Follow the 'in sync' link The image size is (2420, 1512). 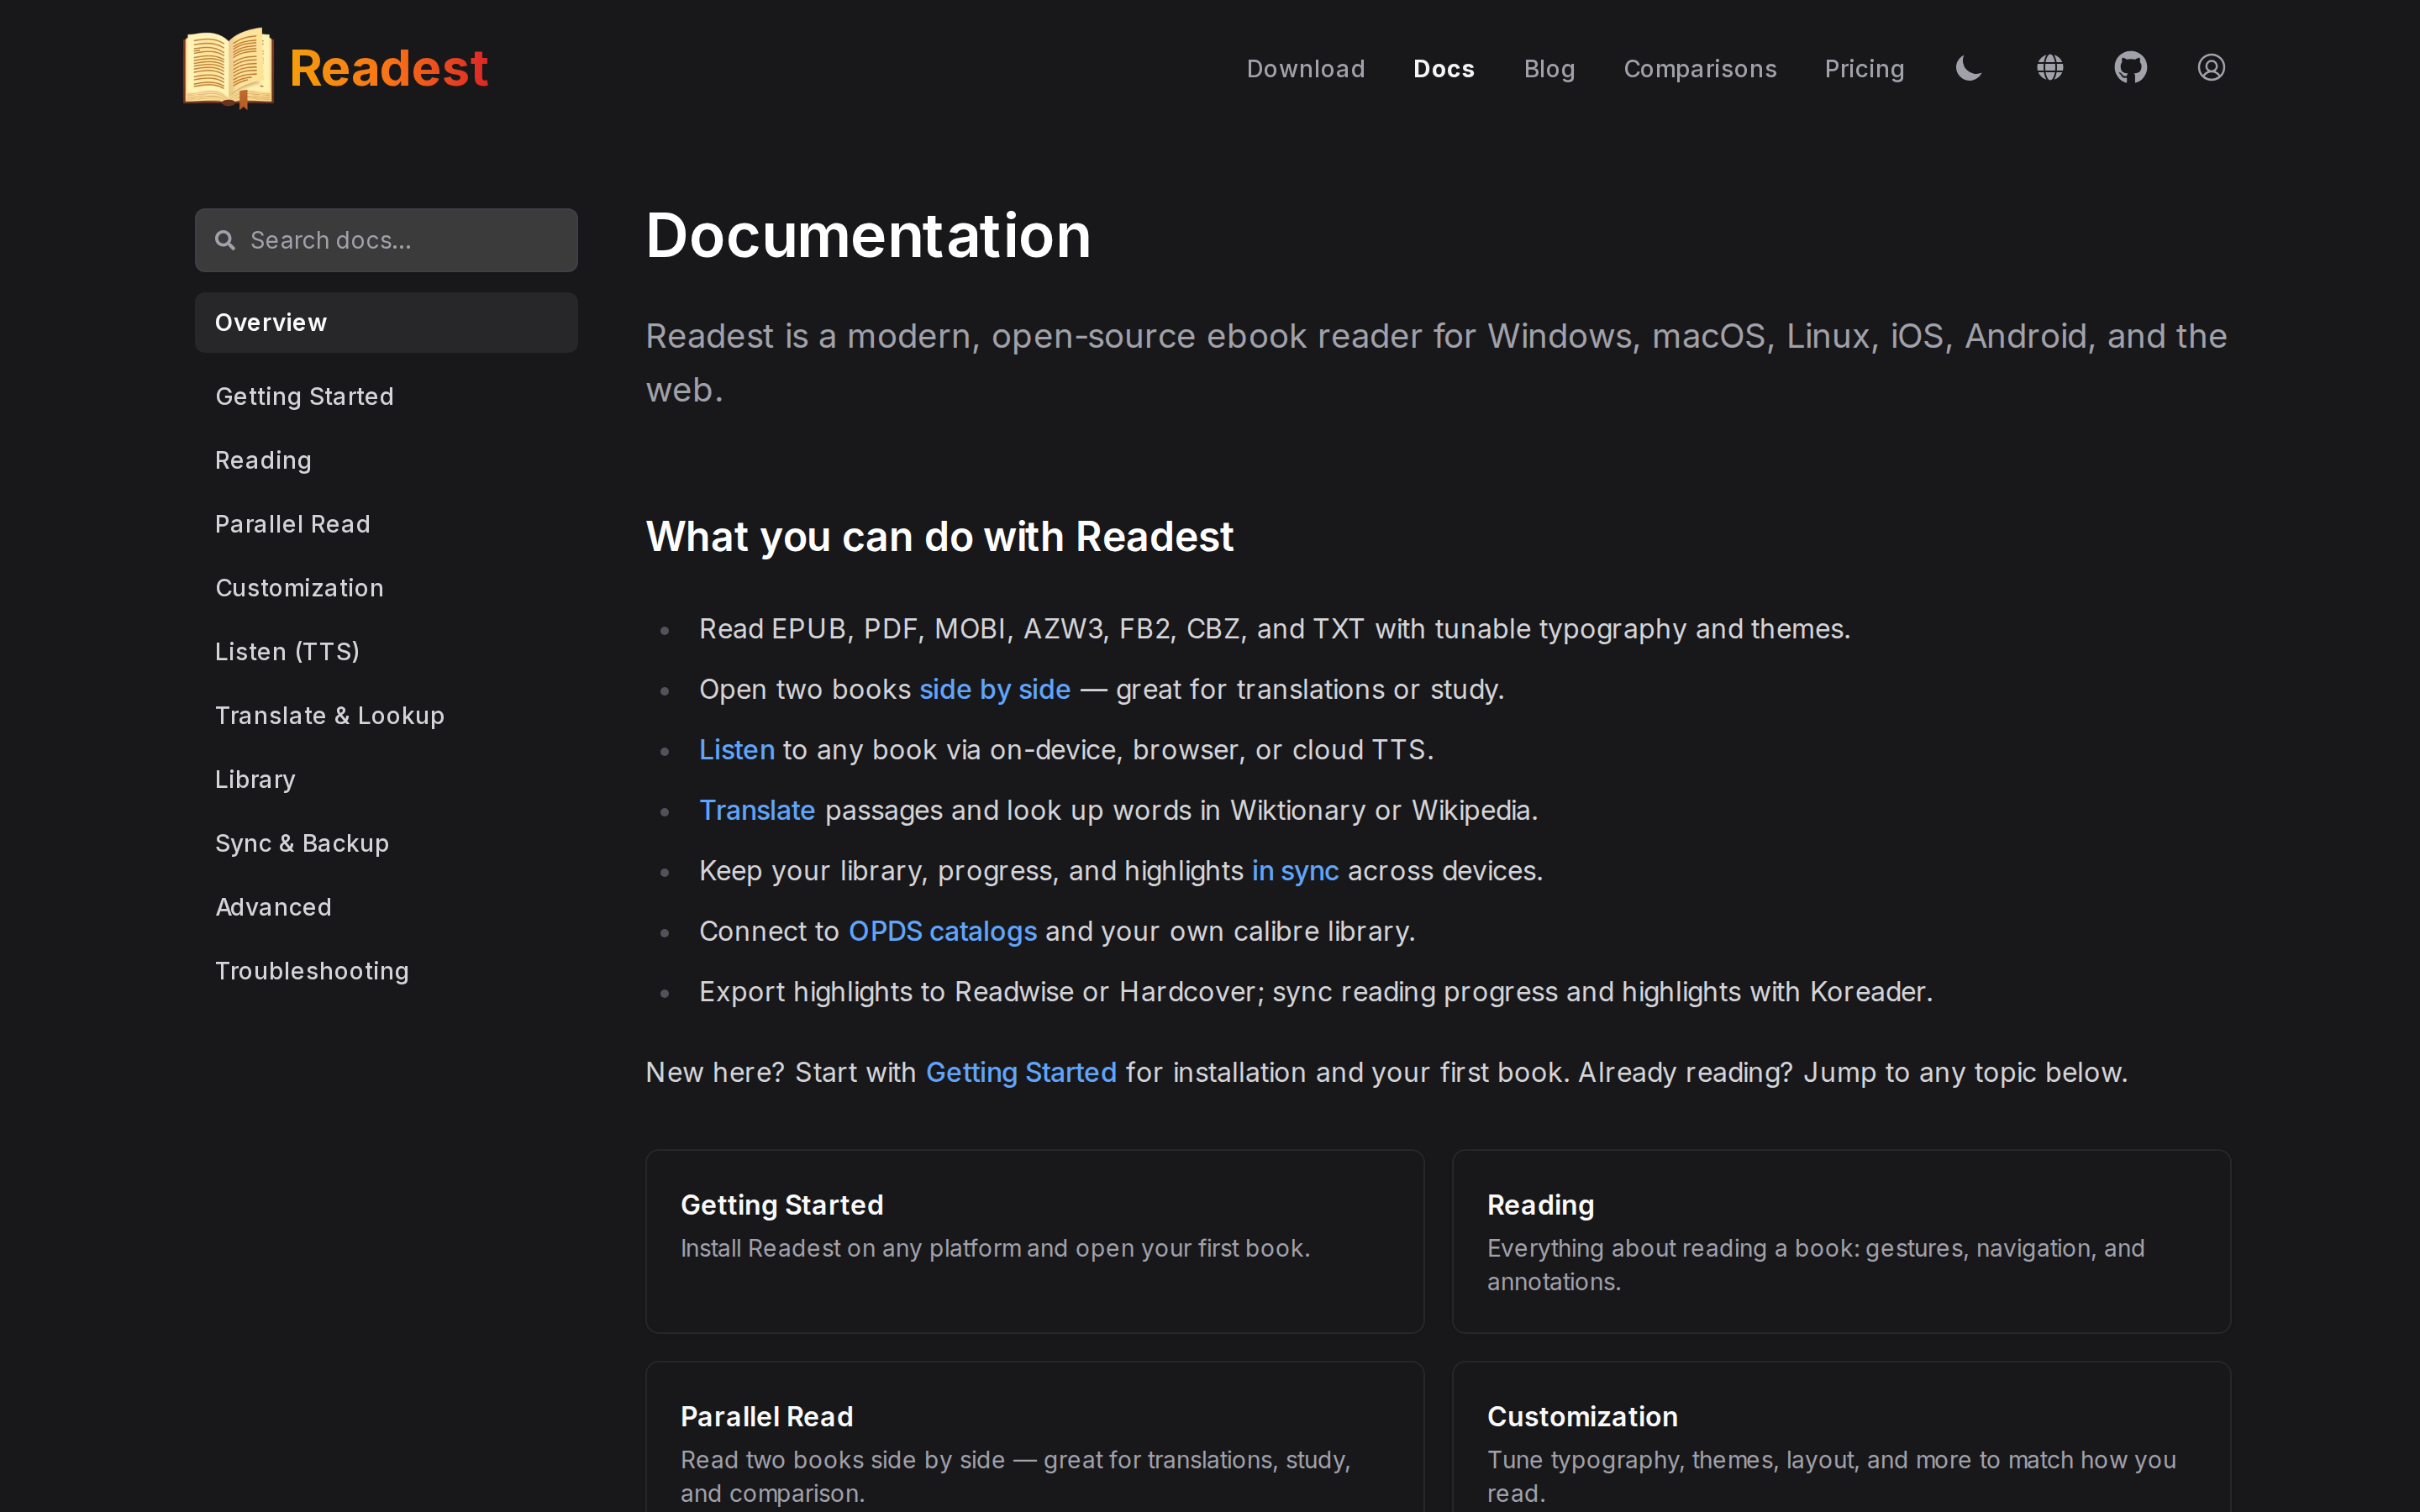(1295, 871)
